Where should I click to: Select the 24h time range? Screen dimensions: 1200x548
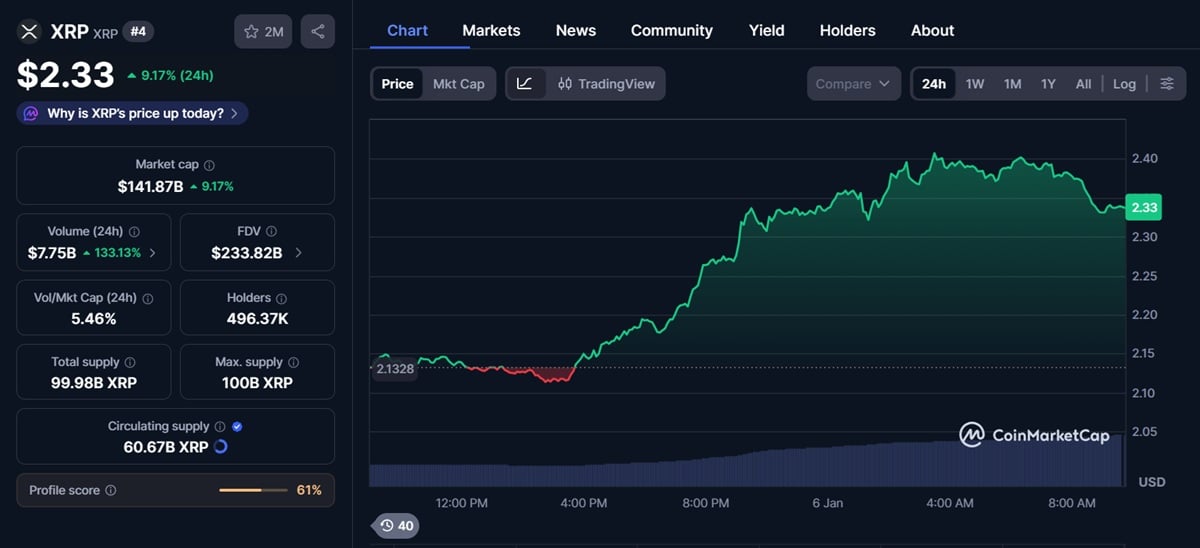934,84
